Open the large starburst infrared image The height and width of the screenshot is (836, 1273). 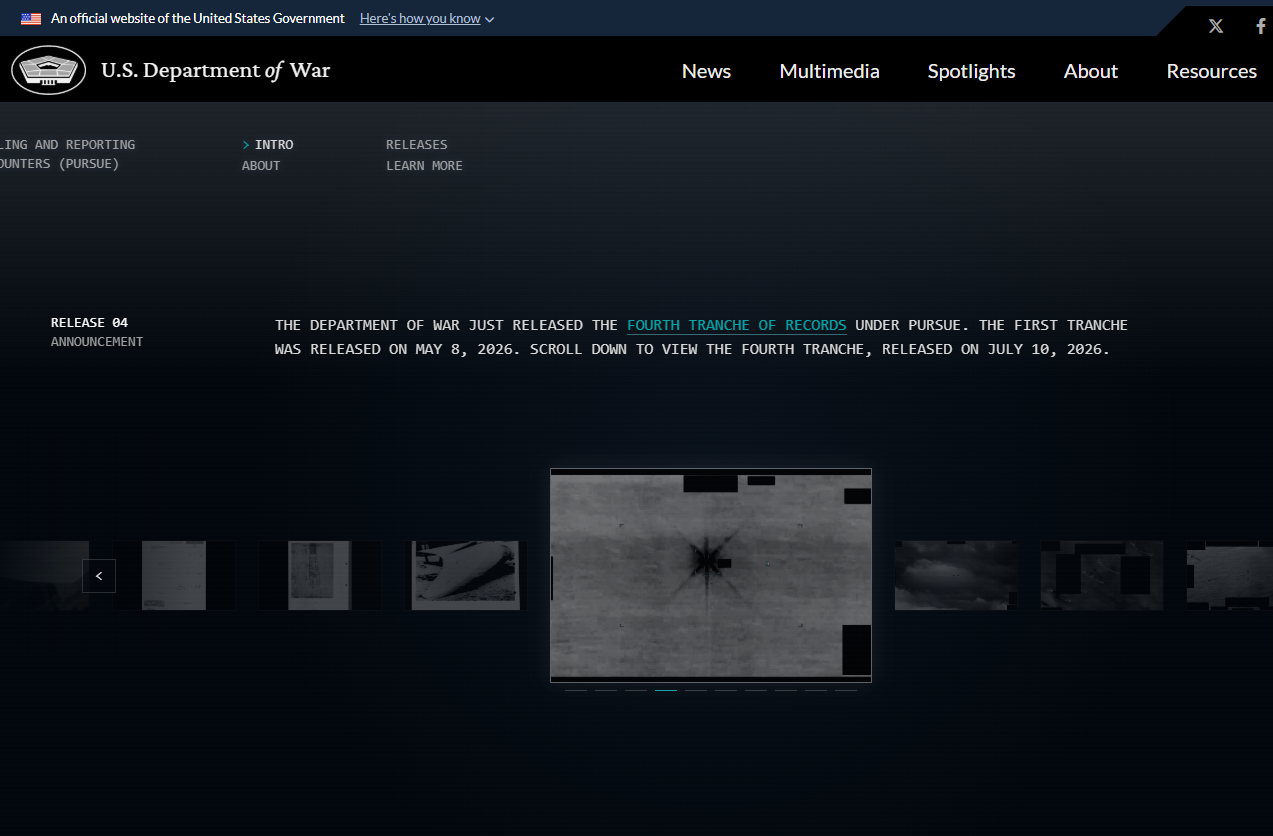[711, 575]
